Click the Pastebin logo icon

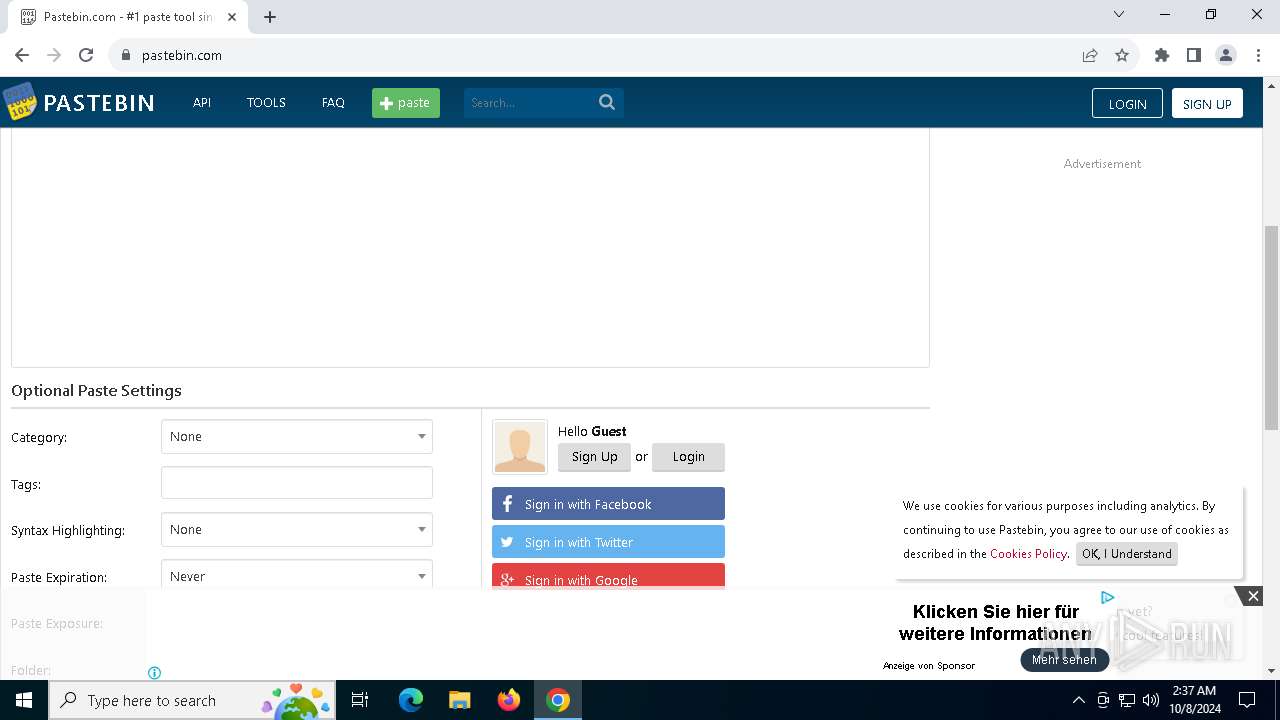[20, 102]
